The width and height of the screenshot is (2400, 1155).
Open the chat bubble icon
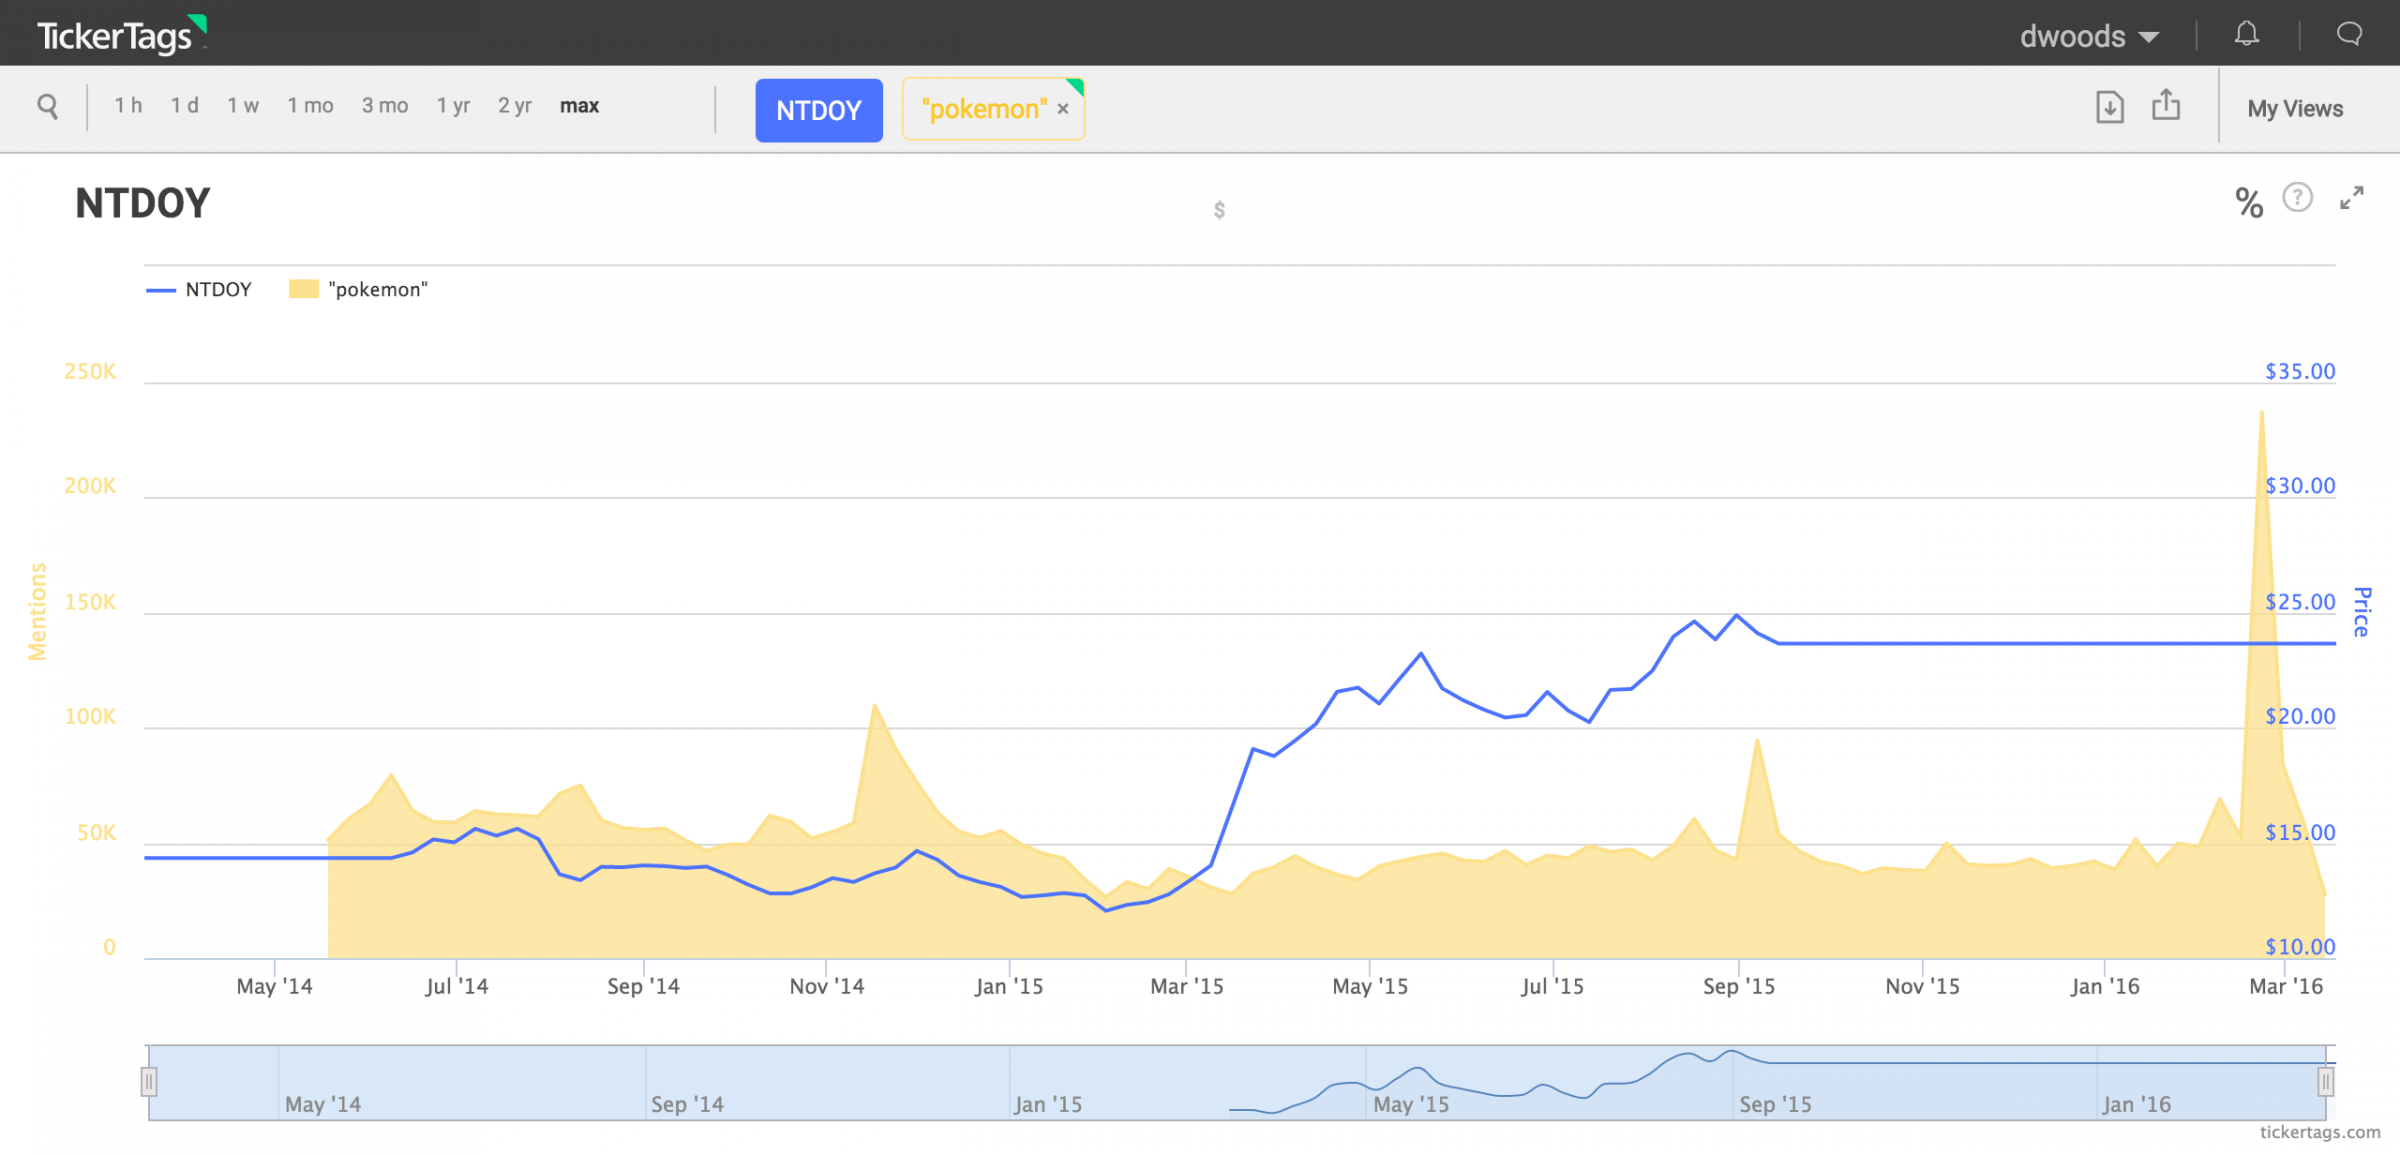pyautogui.click(x=2349, y=34)
